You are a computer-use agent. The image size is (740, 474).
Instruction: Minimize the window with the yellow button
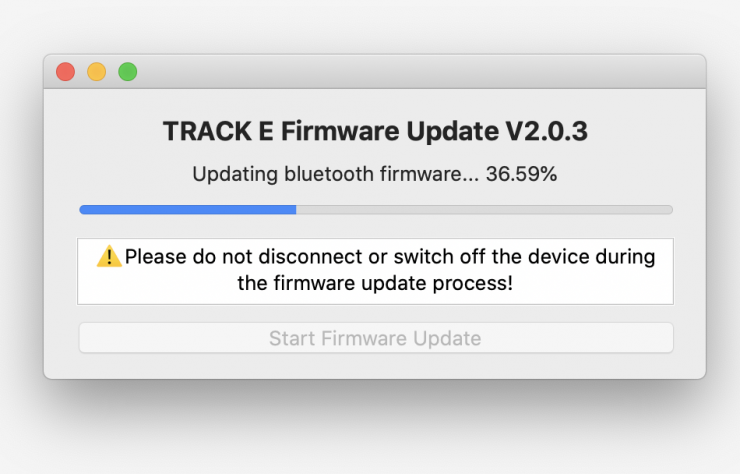tap(96, 72)
